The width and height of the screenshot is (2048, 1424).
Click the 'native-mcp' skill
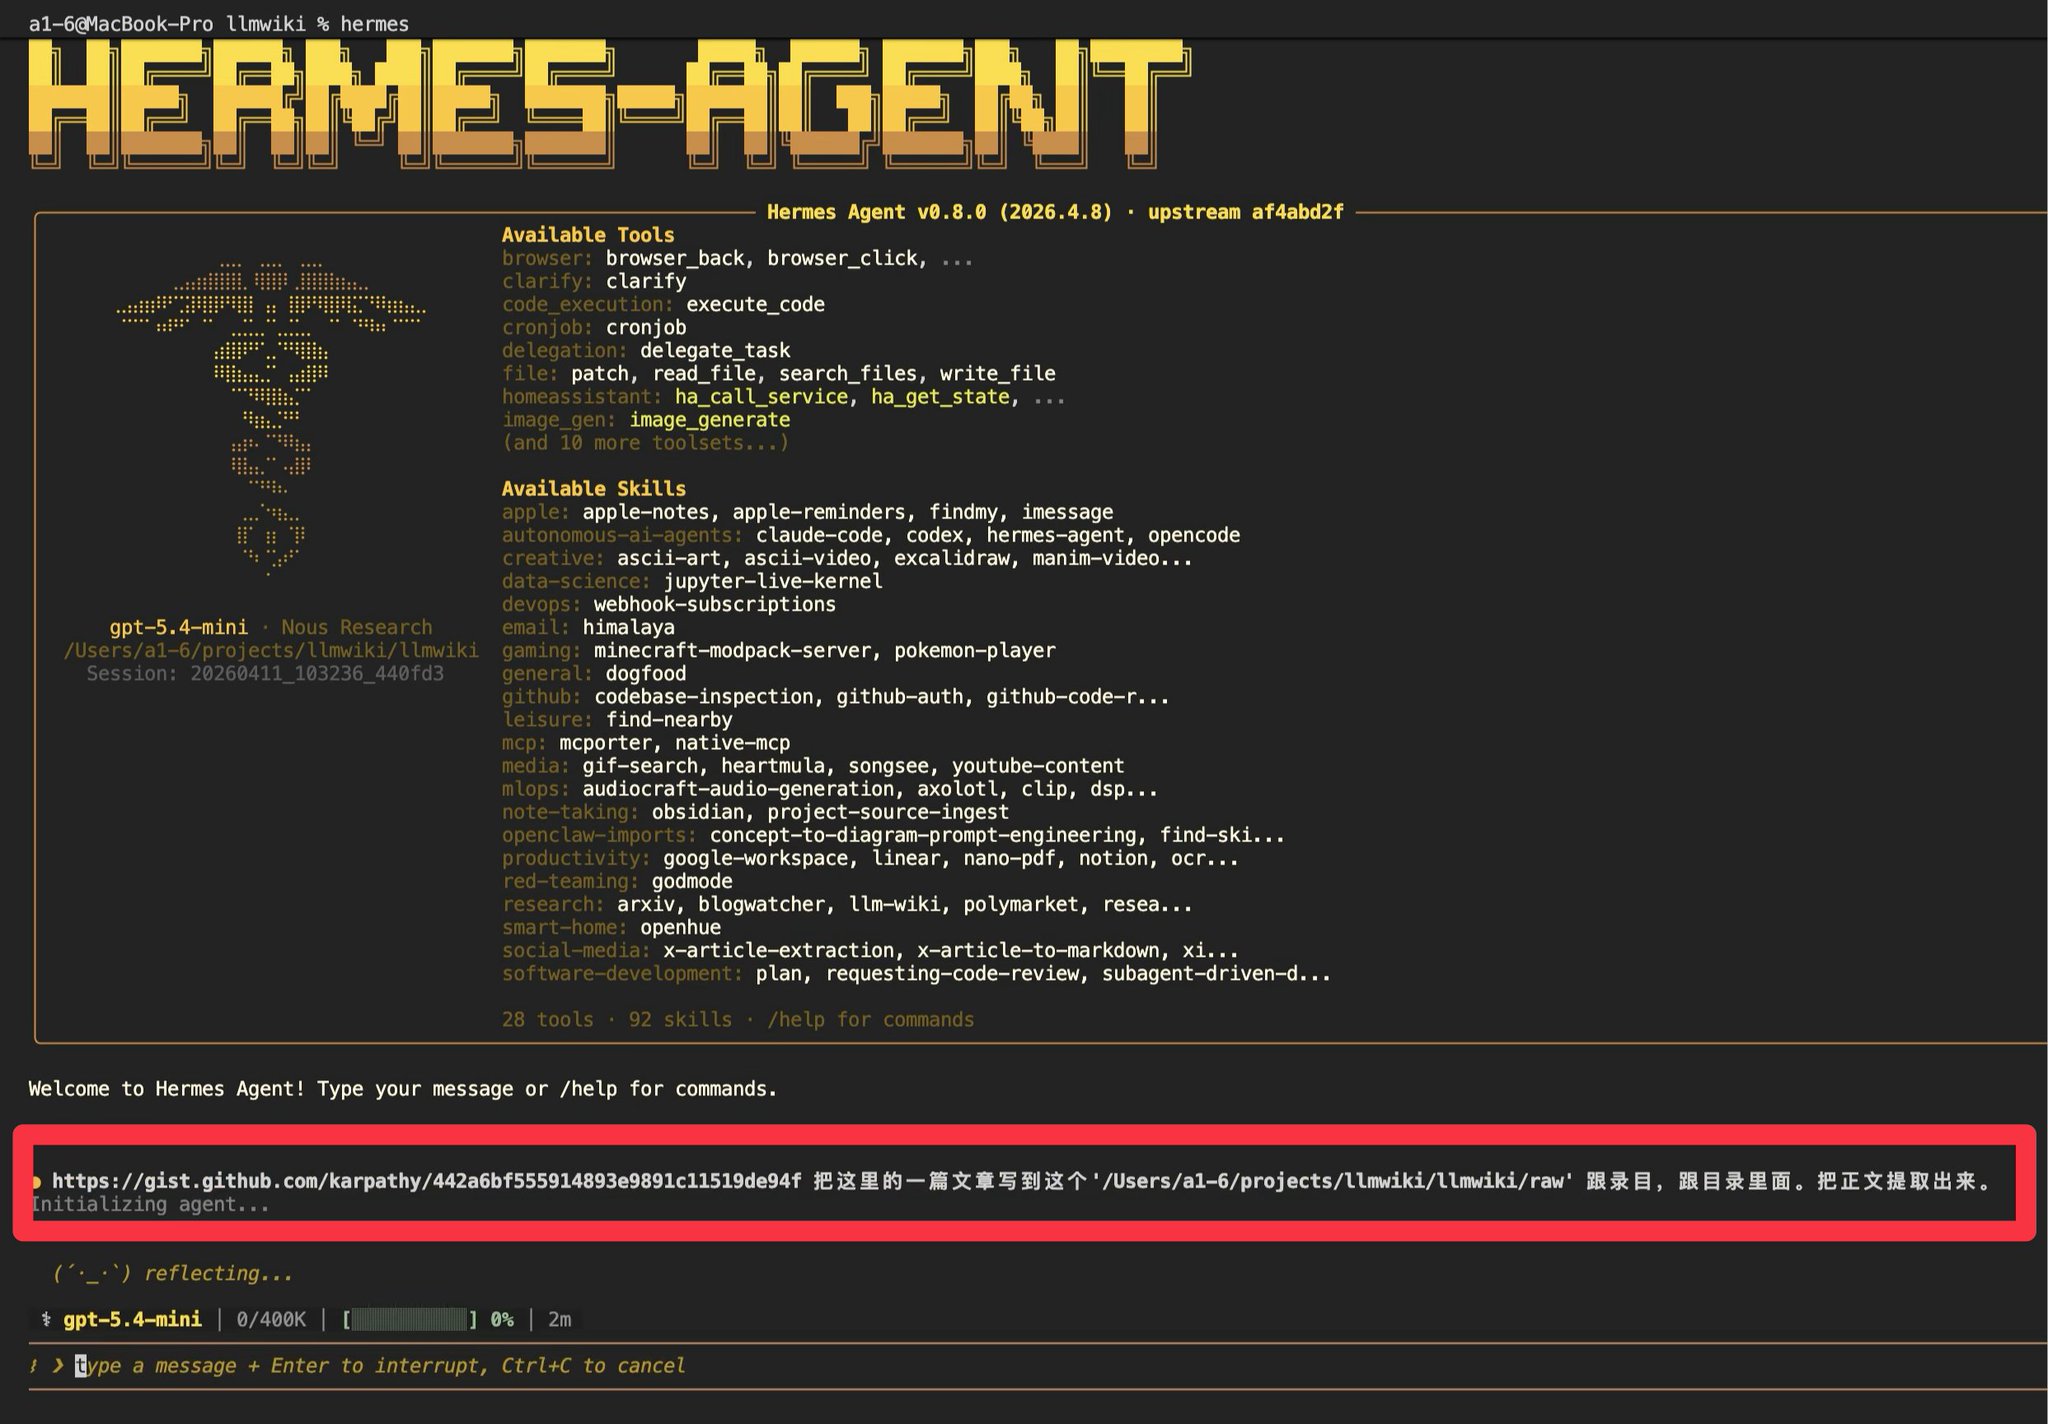pyautogui.click(x=733, y=743)
